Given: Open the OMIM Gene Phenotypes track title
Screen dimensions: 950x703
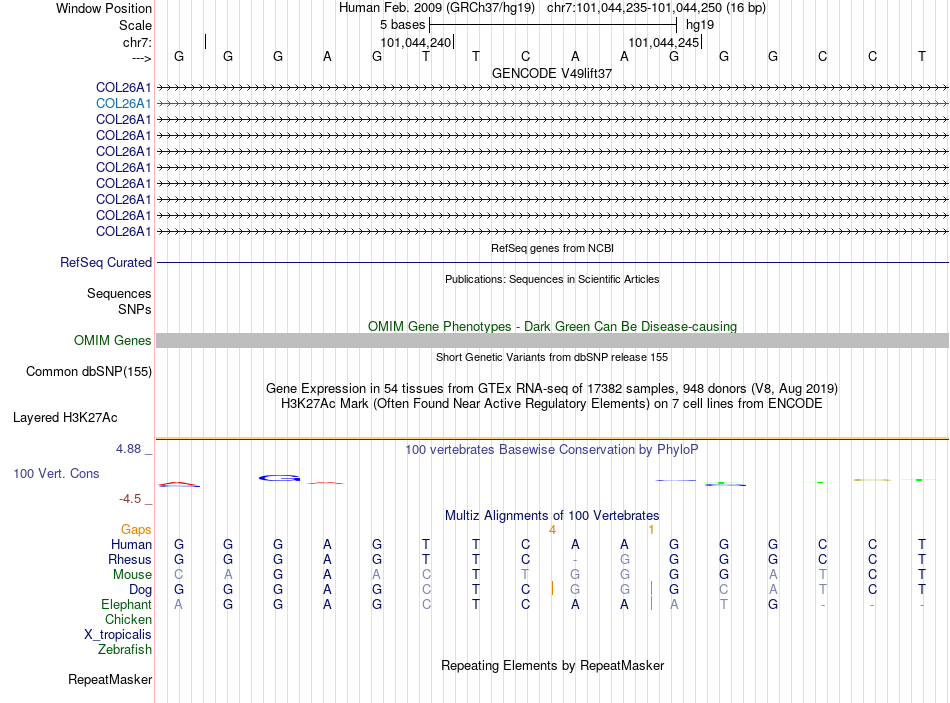Looking at the screenshot, I should [552, 327].
